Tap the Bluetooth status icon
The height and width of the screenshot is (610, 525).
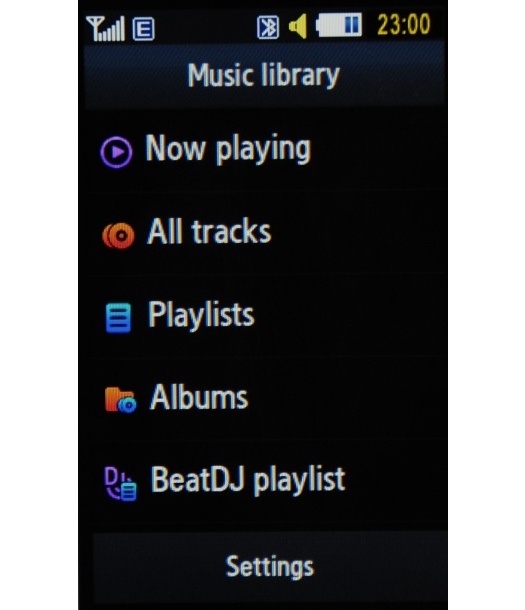coord(268,27)
